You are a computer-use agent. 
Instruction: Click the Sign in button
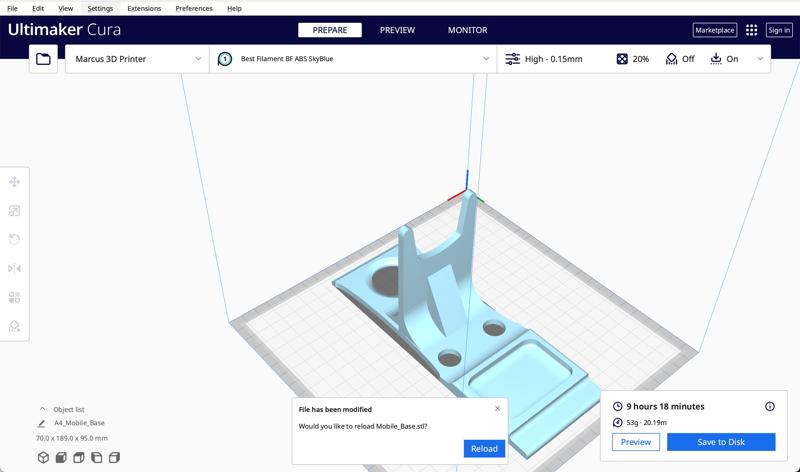click(x=779, y=30)
